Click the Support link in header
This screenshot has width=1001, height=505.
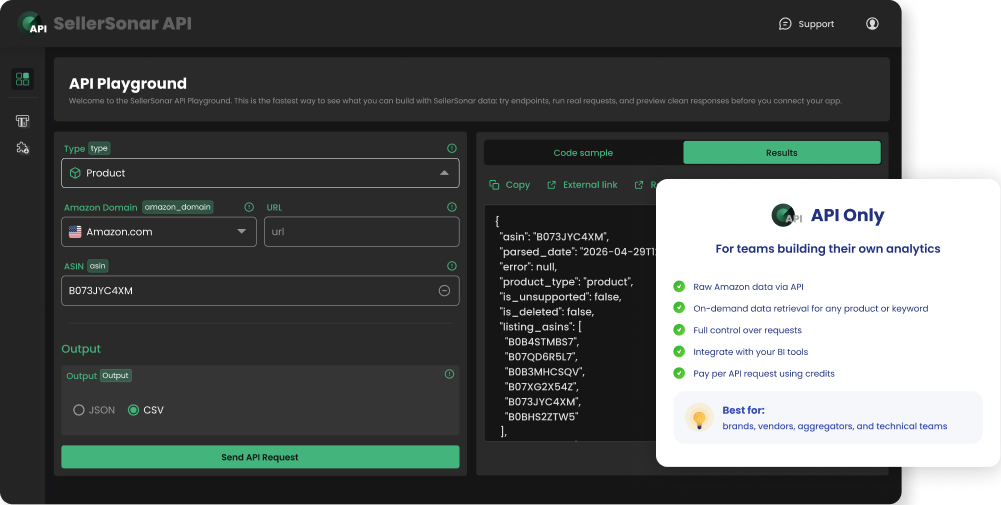coord(816,24)
